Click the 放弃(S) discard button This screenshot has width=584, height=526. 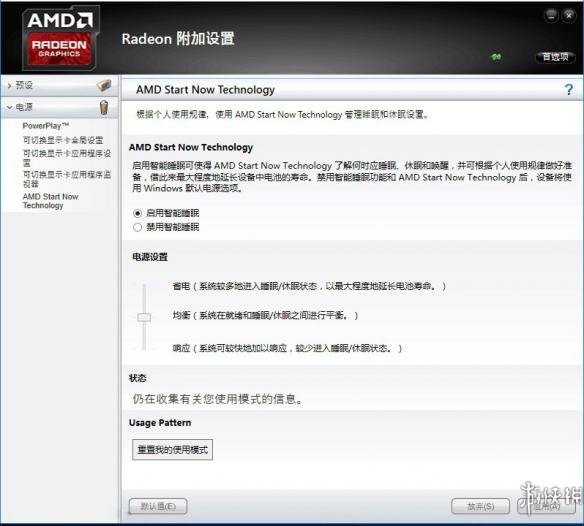click(x=480, y=506)
